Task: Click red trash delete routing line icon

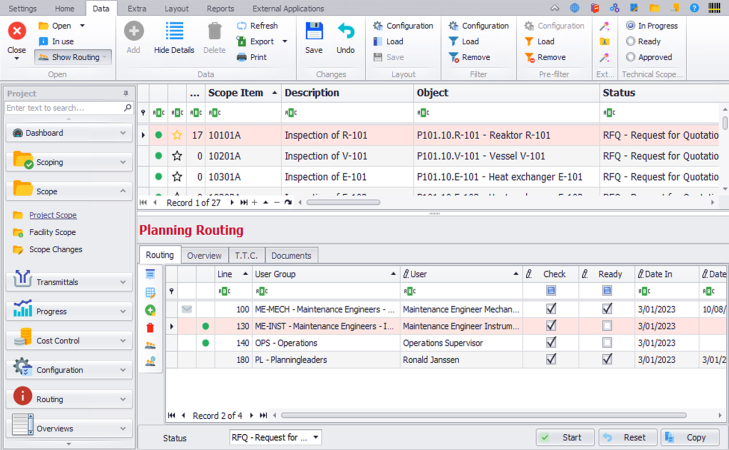Action: pyautogui.click(x=150, y=328)
